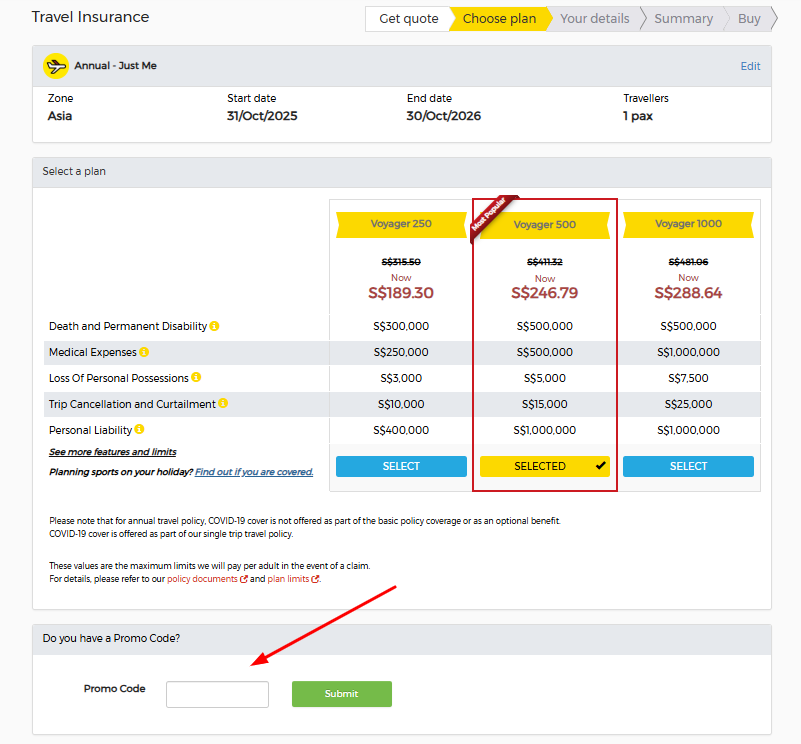Click the airplane icon in the quote summary header
The image size is (801, 744).
click(x=56, y=66)
